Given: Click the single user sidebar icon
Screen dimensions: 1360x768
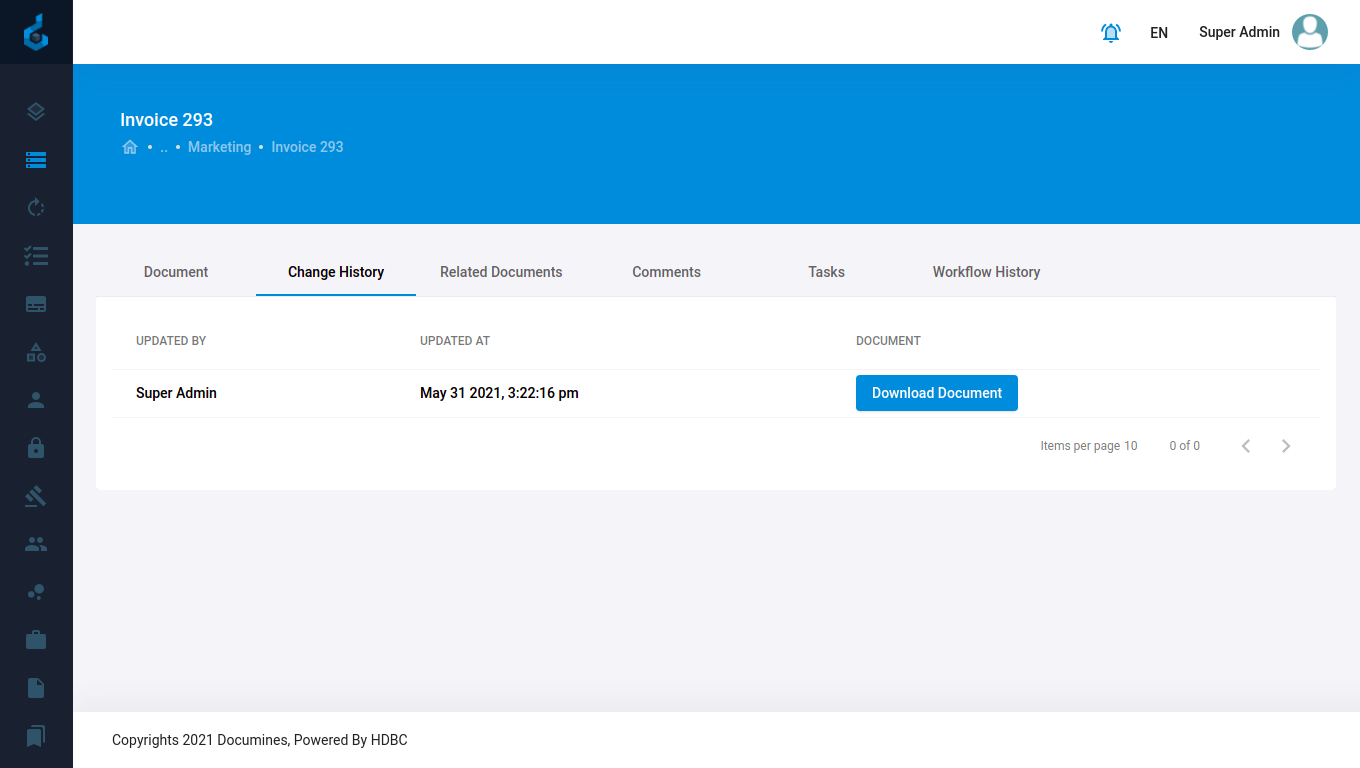Looking at the screenshot, I should coord(36,400).
